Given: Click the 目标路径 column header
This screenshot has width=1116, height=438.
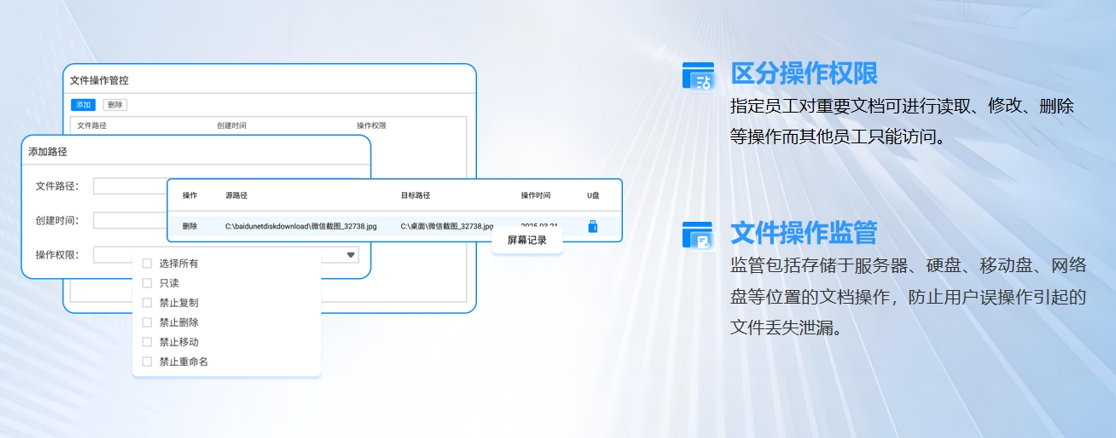Looking at the screenshot, I should click(x=416, y=195).
